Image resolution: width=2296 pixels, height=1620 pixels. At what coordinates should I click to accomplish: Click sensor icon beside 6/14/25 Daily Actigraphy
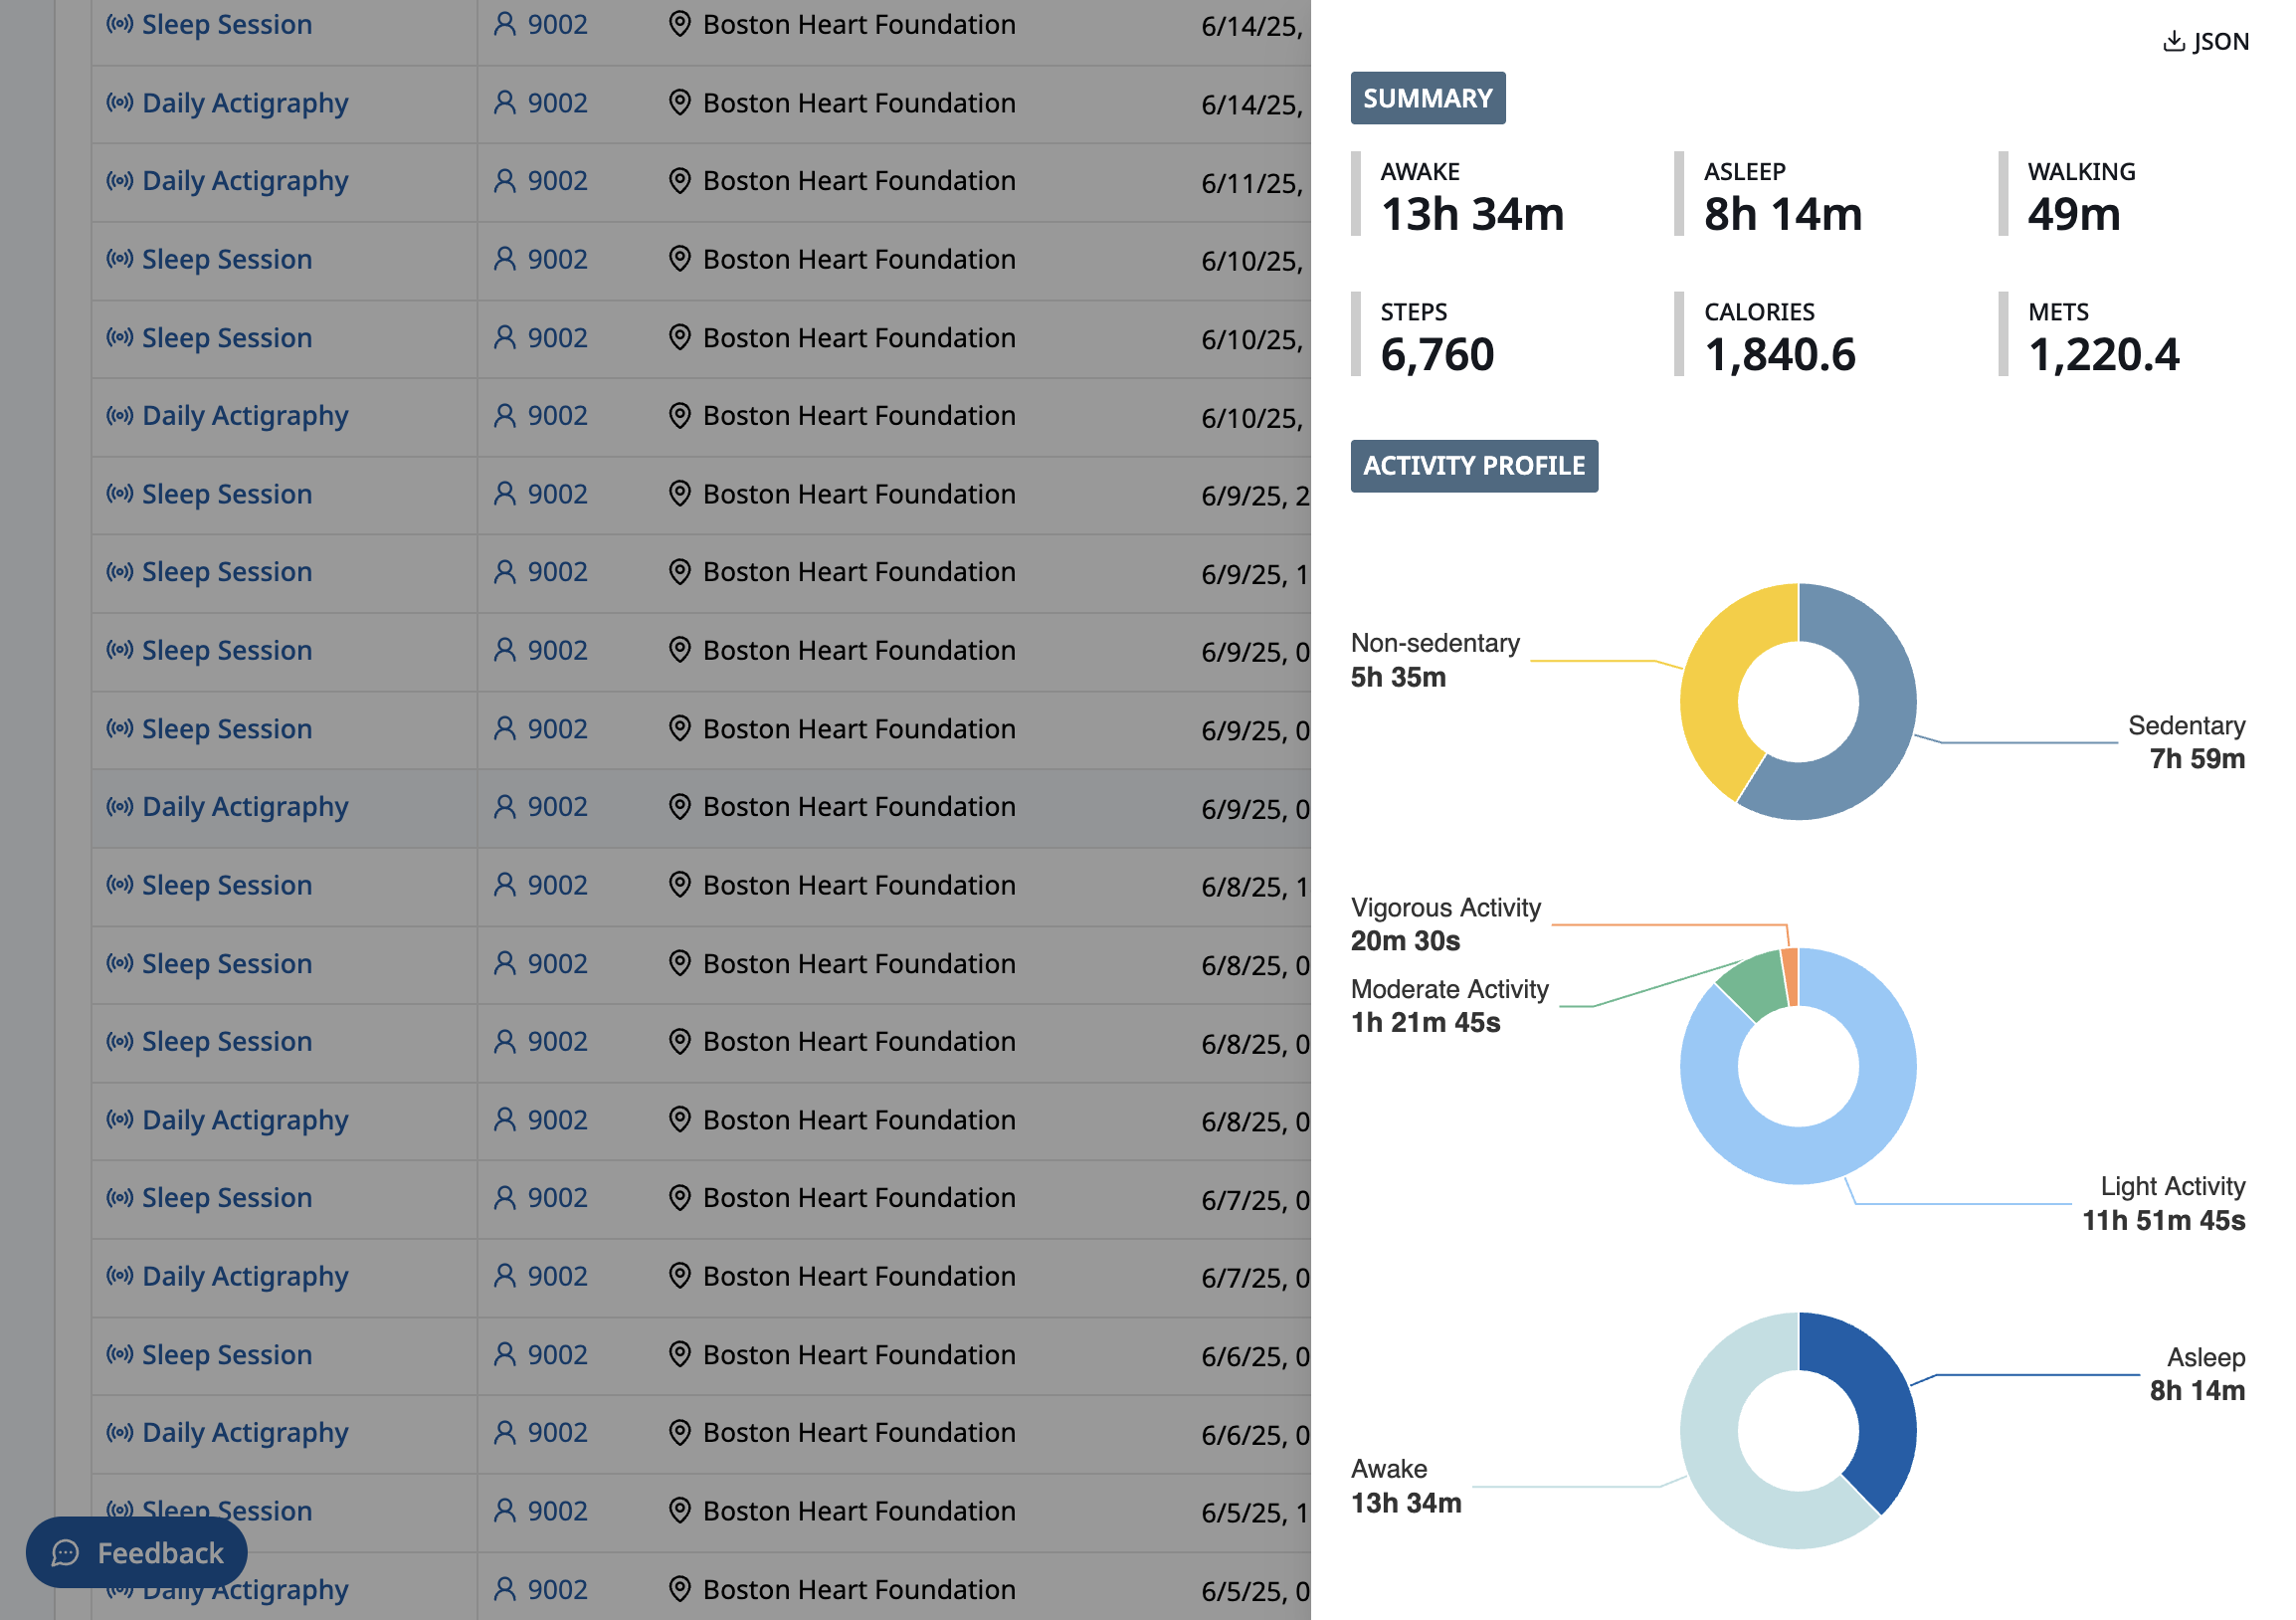pos(120,103)
